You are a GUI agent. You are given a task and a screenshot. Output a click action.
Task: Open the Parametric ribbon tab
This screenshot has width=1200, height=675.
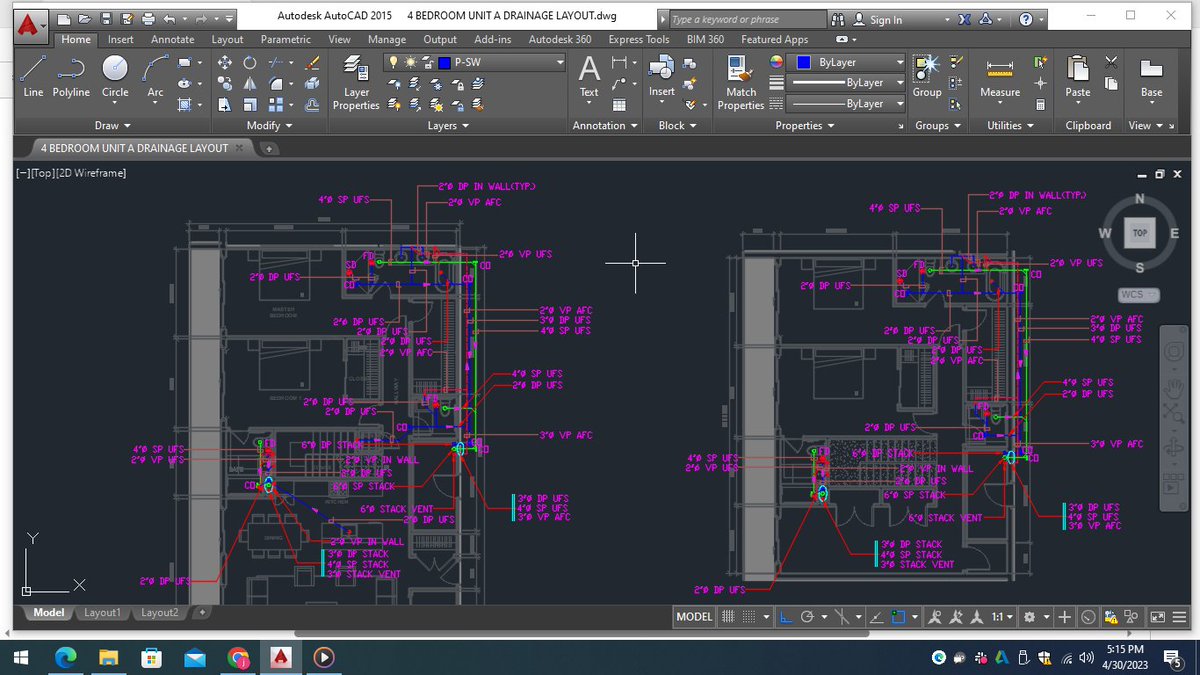tap(285, 40)
